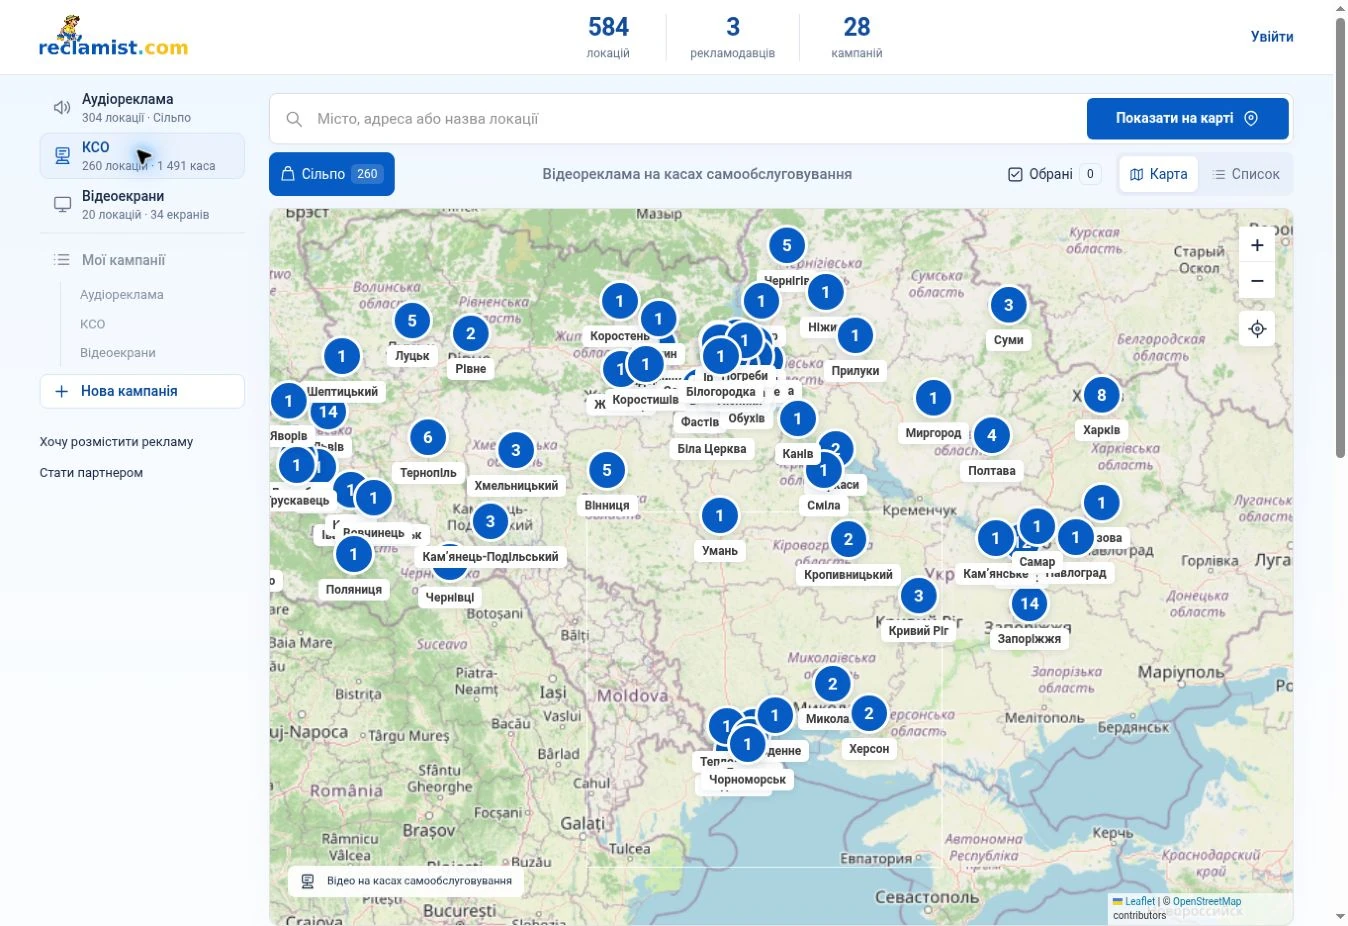Open the Херсон cluster marker with 2
The image size is (1348, 926).
coord(868,714)
